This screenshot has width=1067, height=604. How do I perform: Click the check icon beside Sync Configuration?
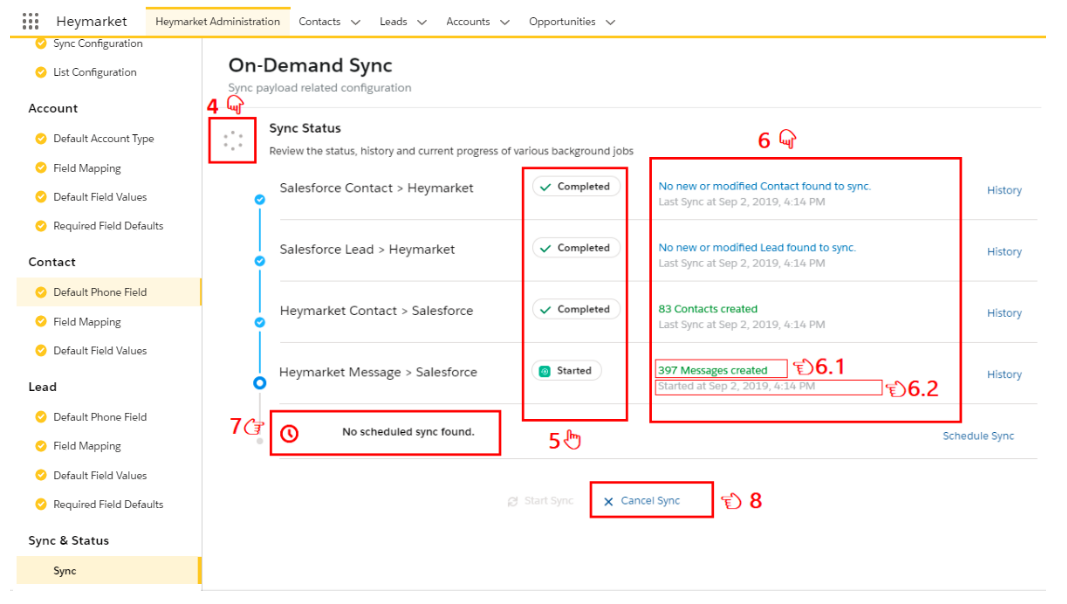click(41, 44)
